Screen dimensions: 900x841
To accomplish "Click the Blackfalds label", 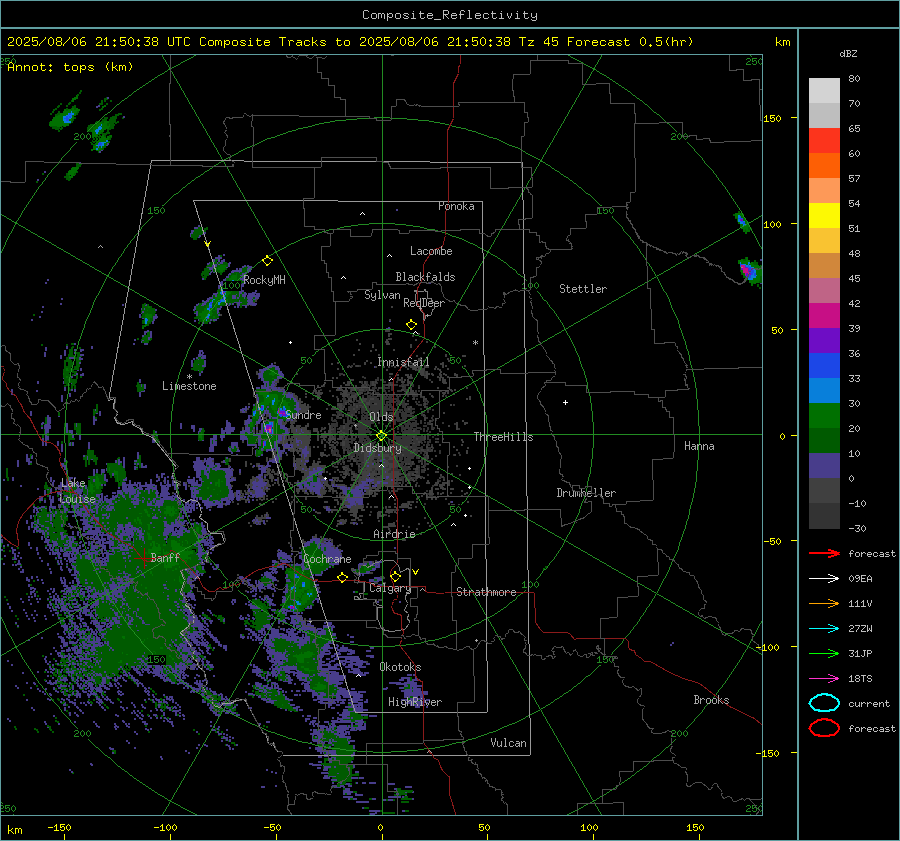I will click(425, 277).
